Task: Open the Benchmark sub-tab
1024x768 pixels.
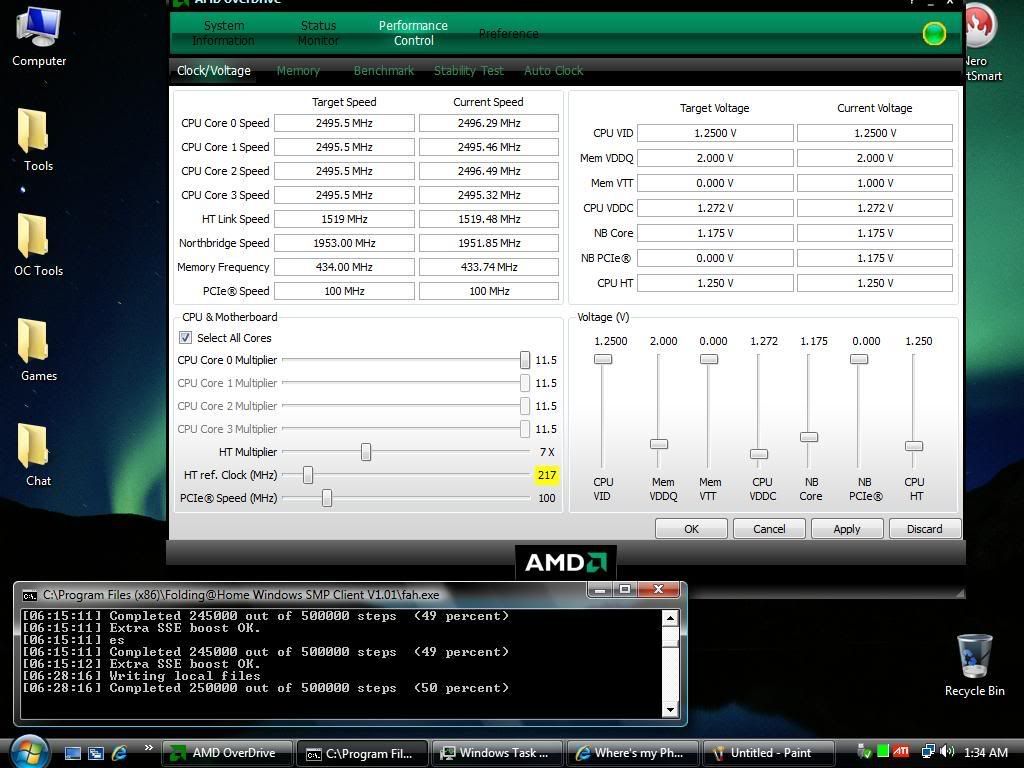Action: [384, 71]
